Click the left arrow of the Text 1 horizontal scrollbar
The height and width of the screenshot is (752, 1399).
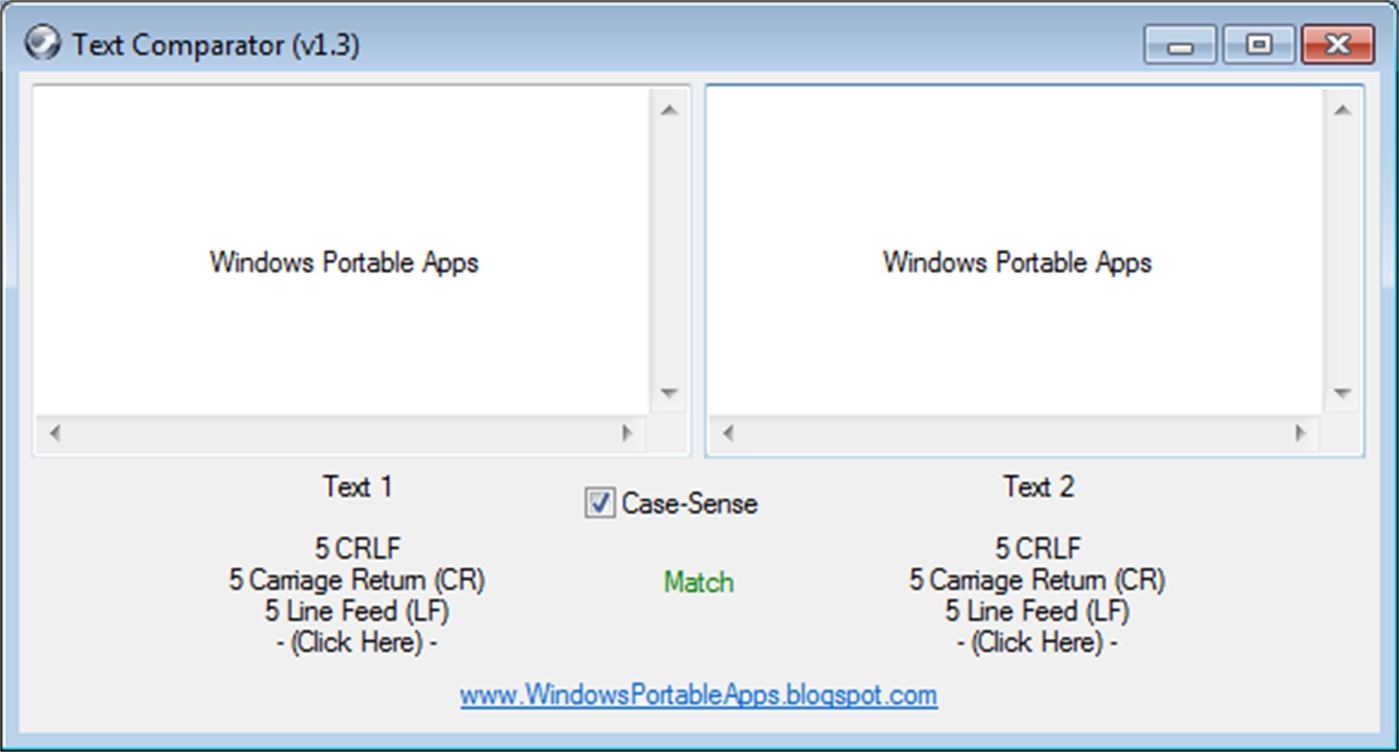tap(55, 434)
